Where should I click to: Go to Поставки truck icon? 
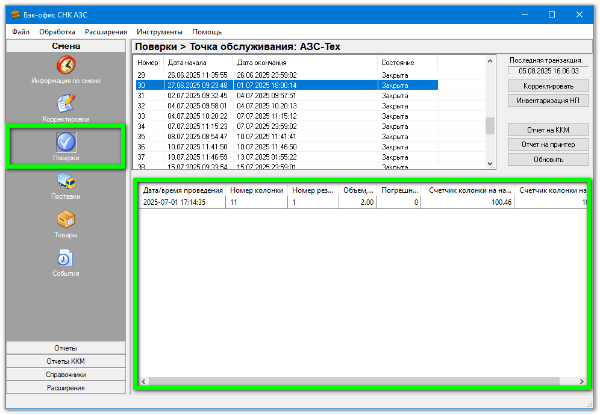66,182
